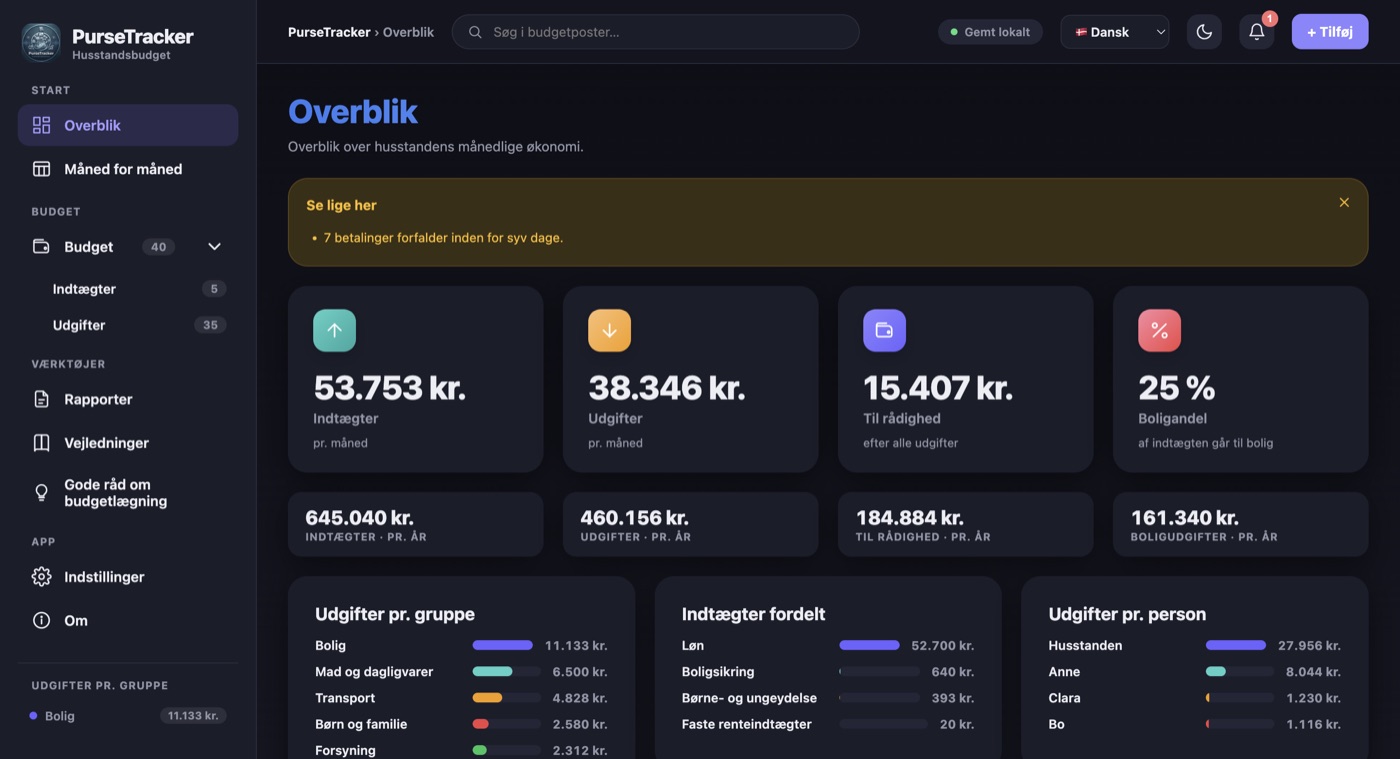1400x759 pixels.
Task: Click the Om info circle icon
Action: coord(41,621)
